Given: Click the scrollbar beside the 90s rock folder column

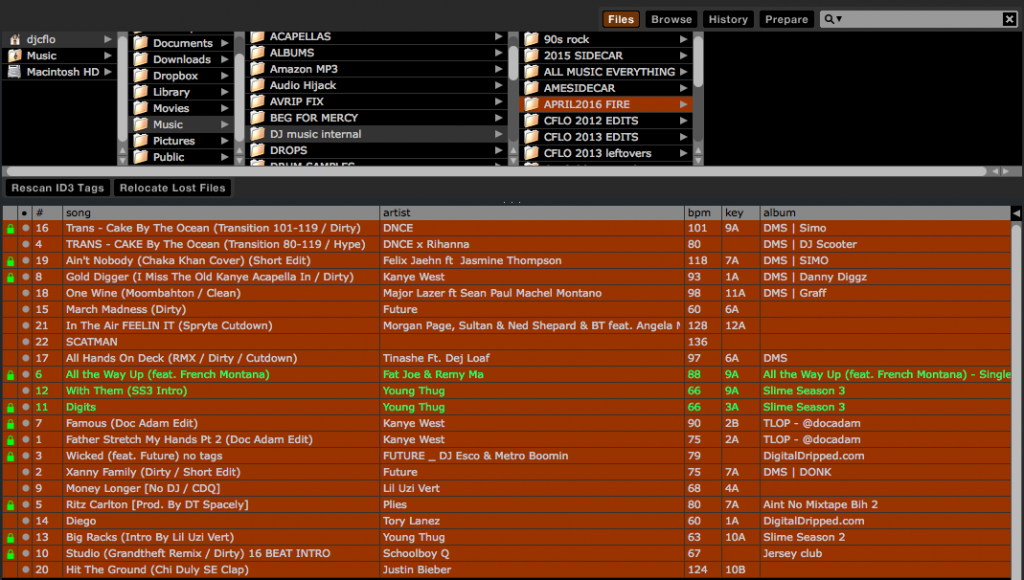Looking at the screenshot, I should click(x=698, y=61).
